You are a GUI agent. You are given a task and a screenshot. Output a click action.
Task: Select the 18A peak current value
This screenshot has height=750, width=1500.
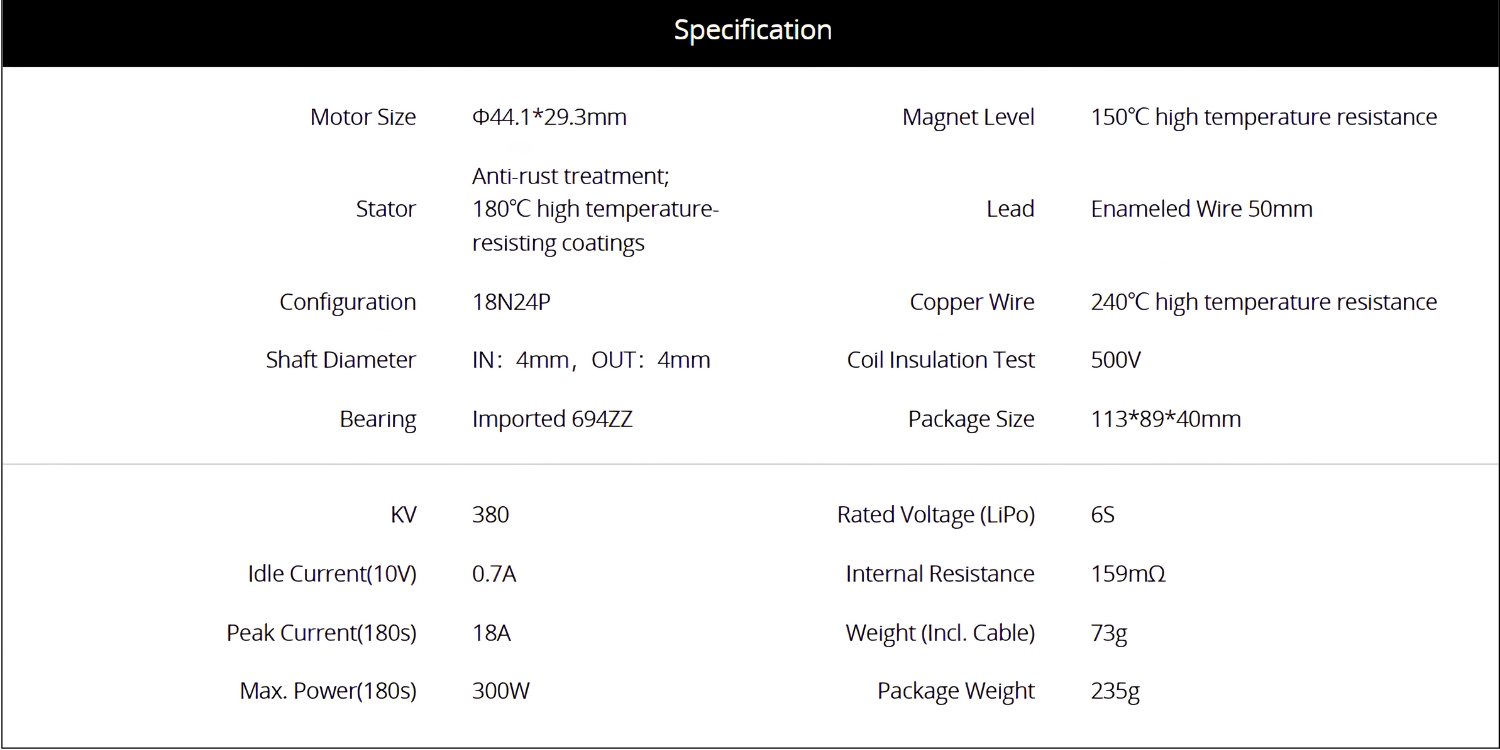coord(491,633)
